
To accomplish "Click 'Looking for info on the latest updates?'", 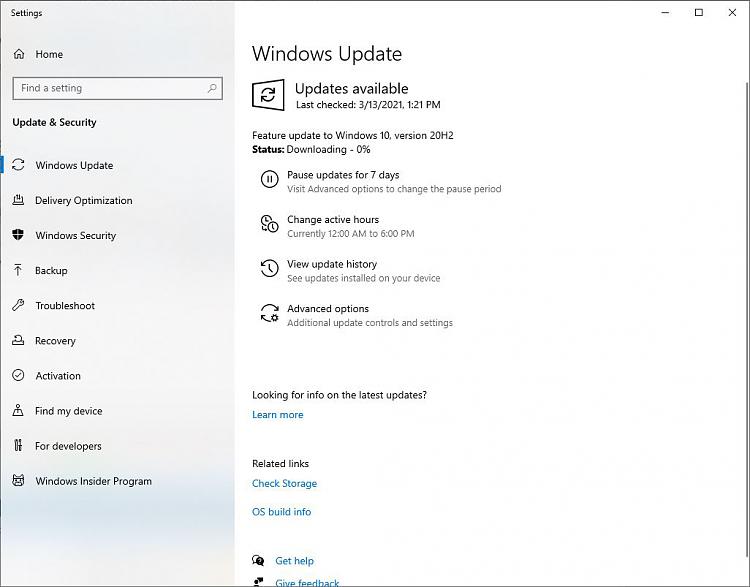I will pyautogui.click(x=339, y=395).
